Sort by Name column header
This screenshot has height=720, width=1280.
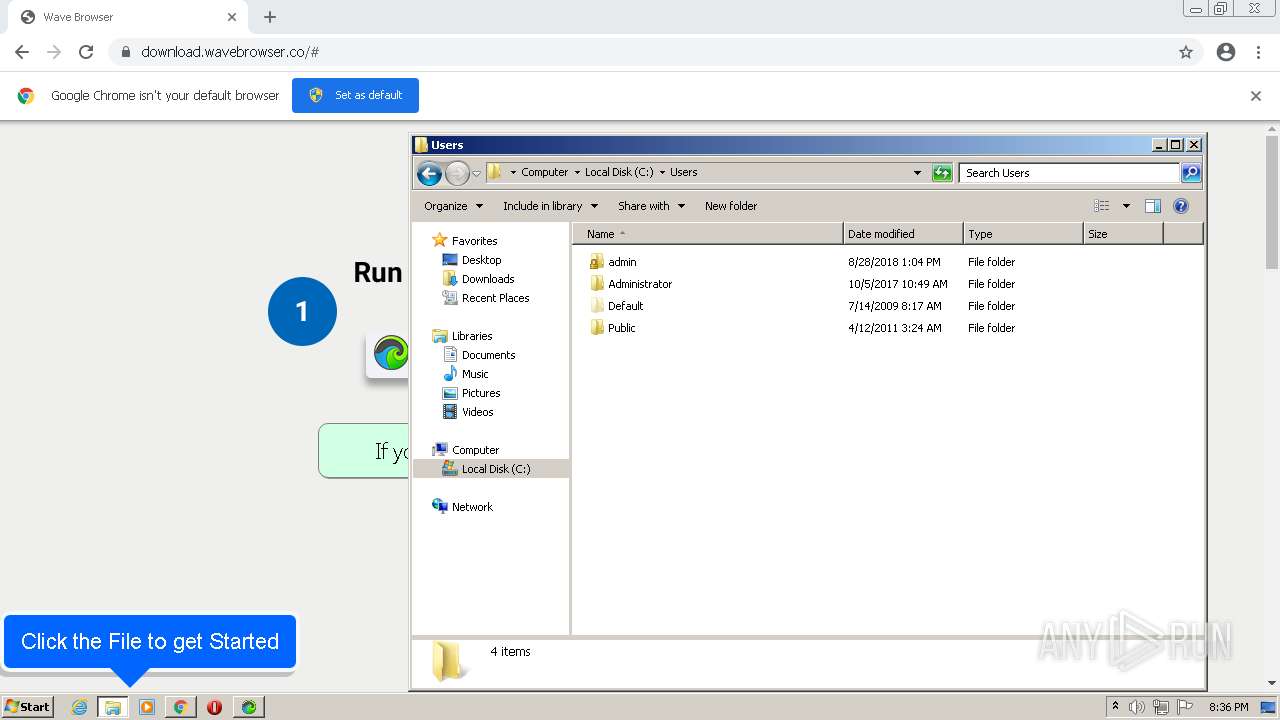pyautogui.click(x=708, y=234)
